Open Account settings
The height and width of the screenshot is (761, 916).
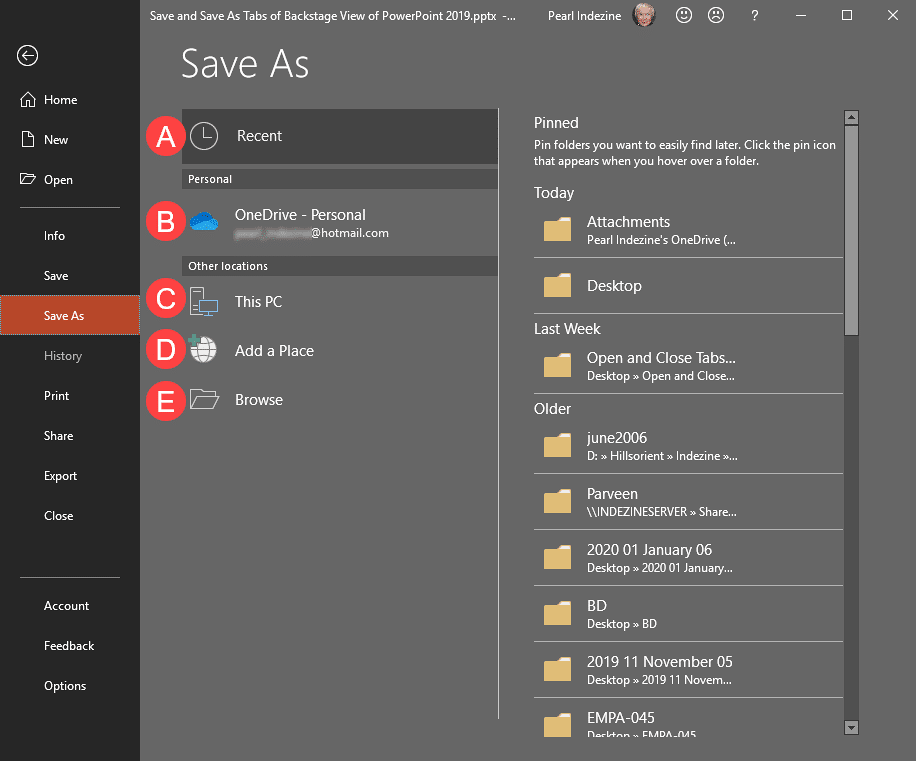point(66,605)
